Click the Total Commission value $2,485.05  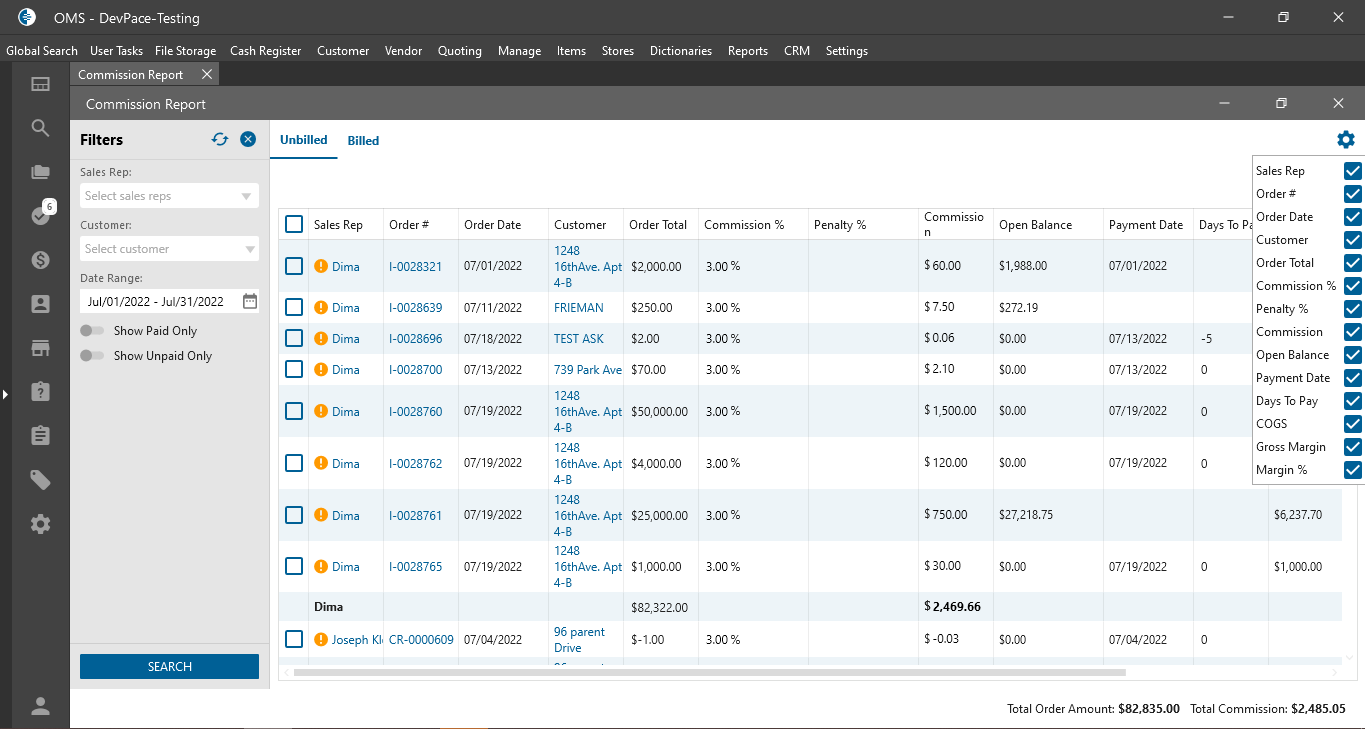1318,709
